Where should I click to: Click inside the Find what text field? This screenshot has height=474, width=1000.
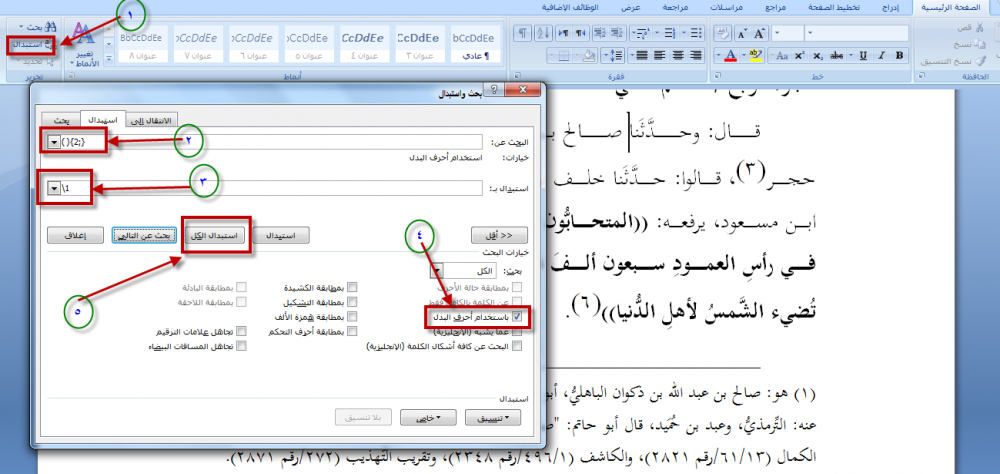click(300, 142)
